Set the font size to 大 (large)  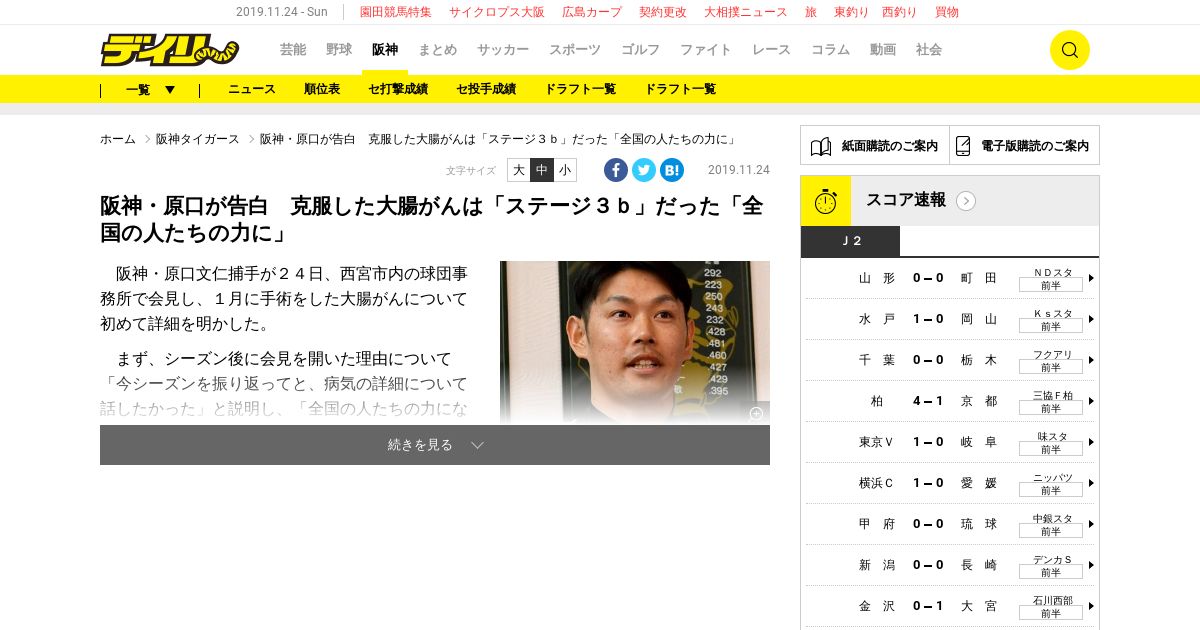pyautogui.click(x=519, y=170)
